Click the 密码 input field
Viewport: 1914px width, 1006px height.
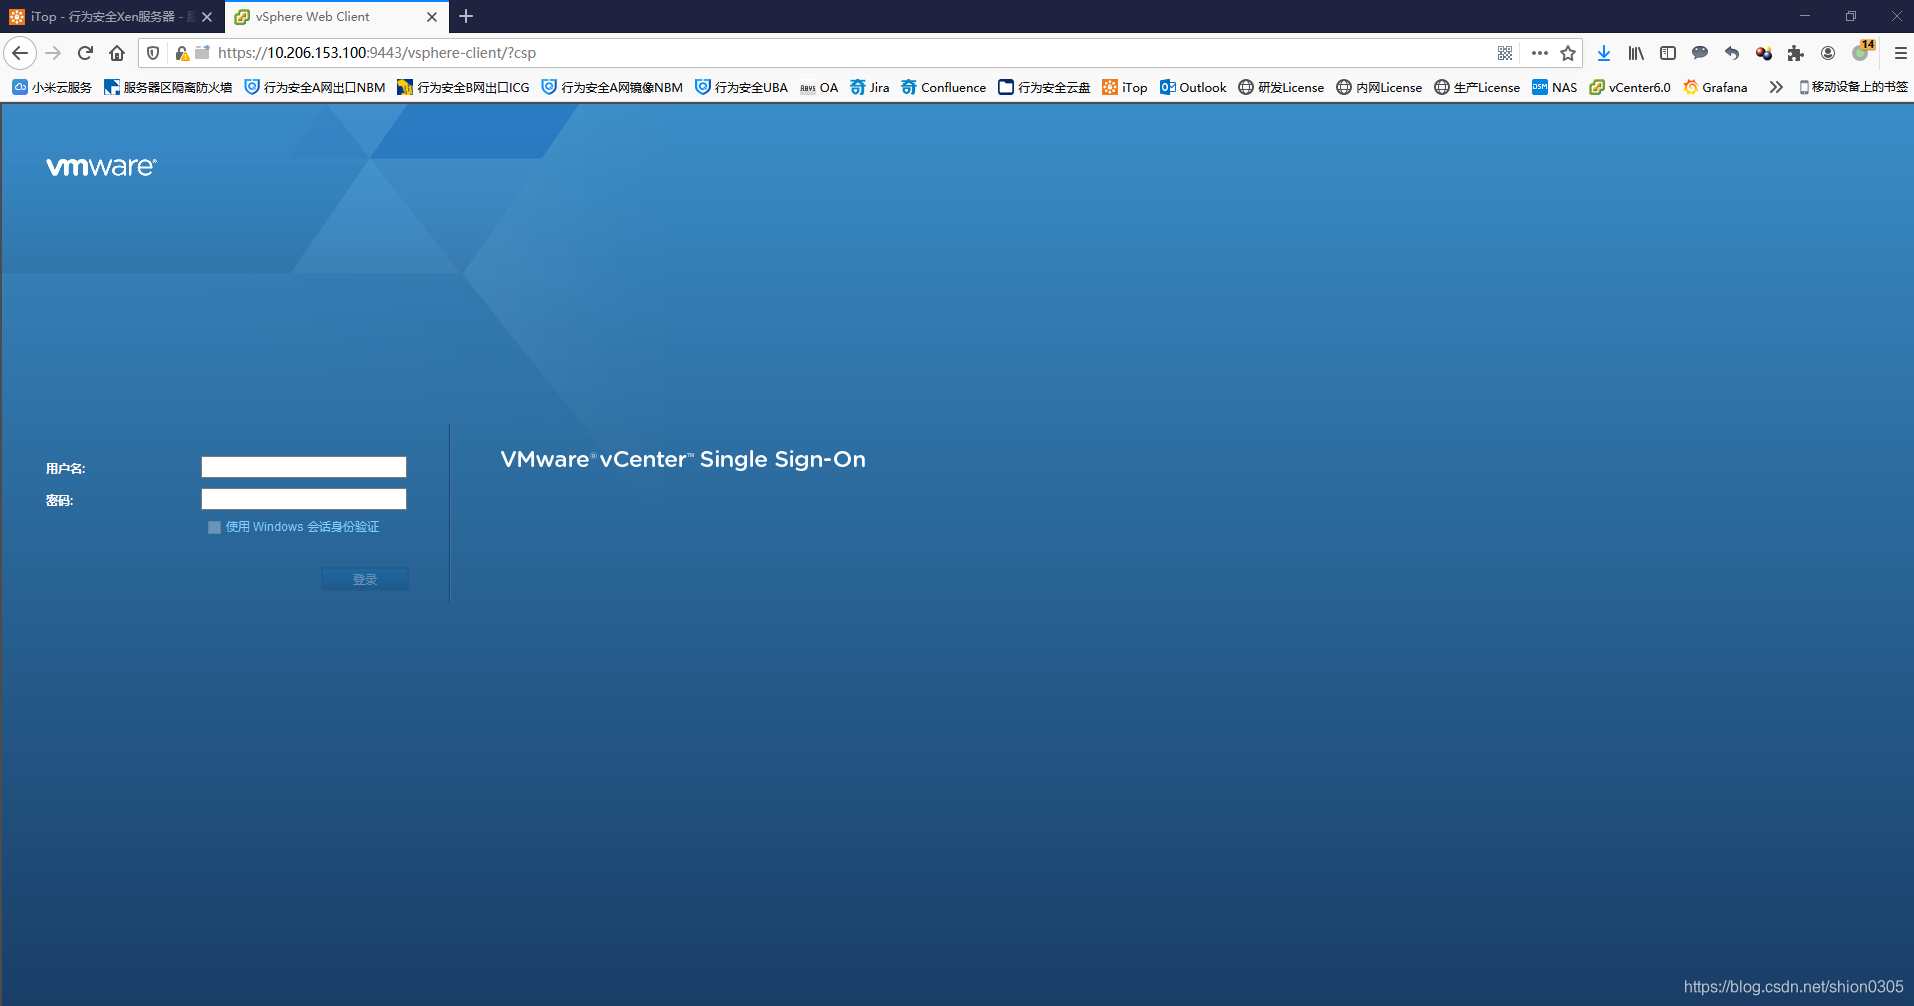coord(304,499)
